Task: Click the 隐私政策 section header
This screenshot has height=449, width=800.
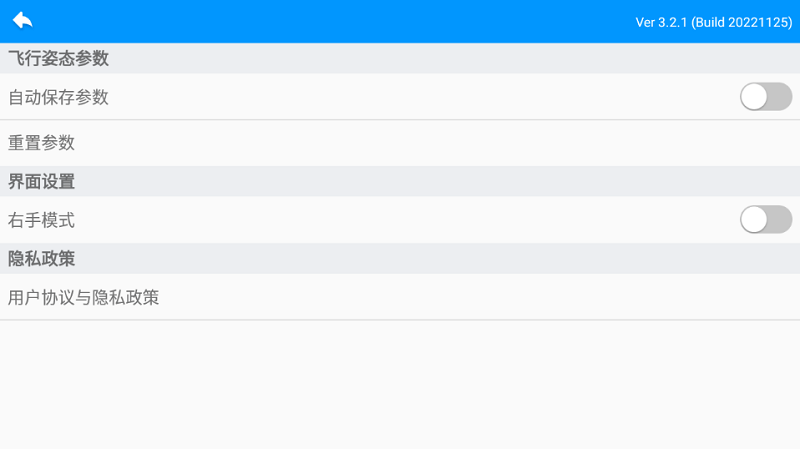Action: click(x=42, y=259)
